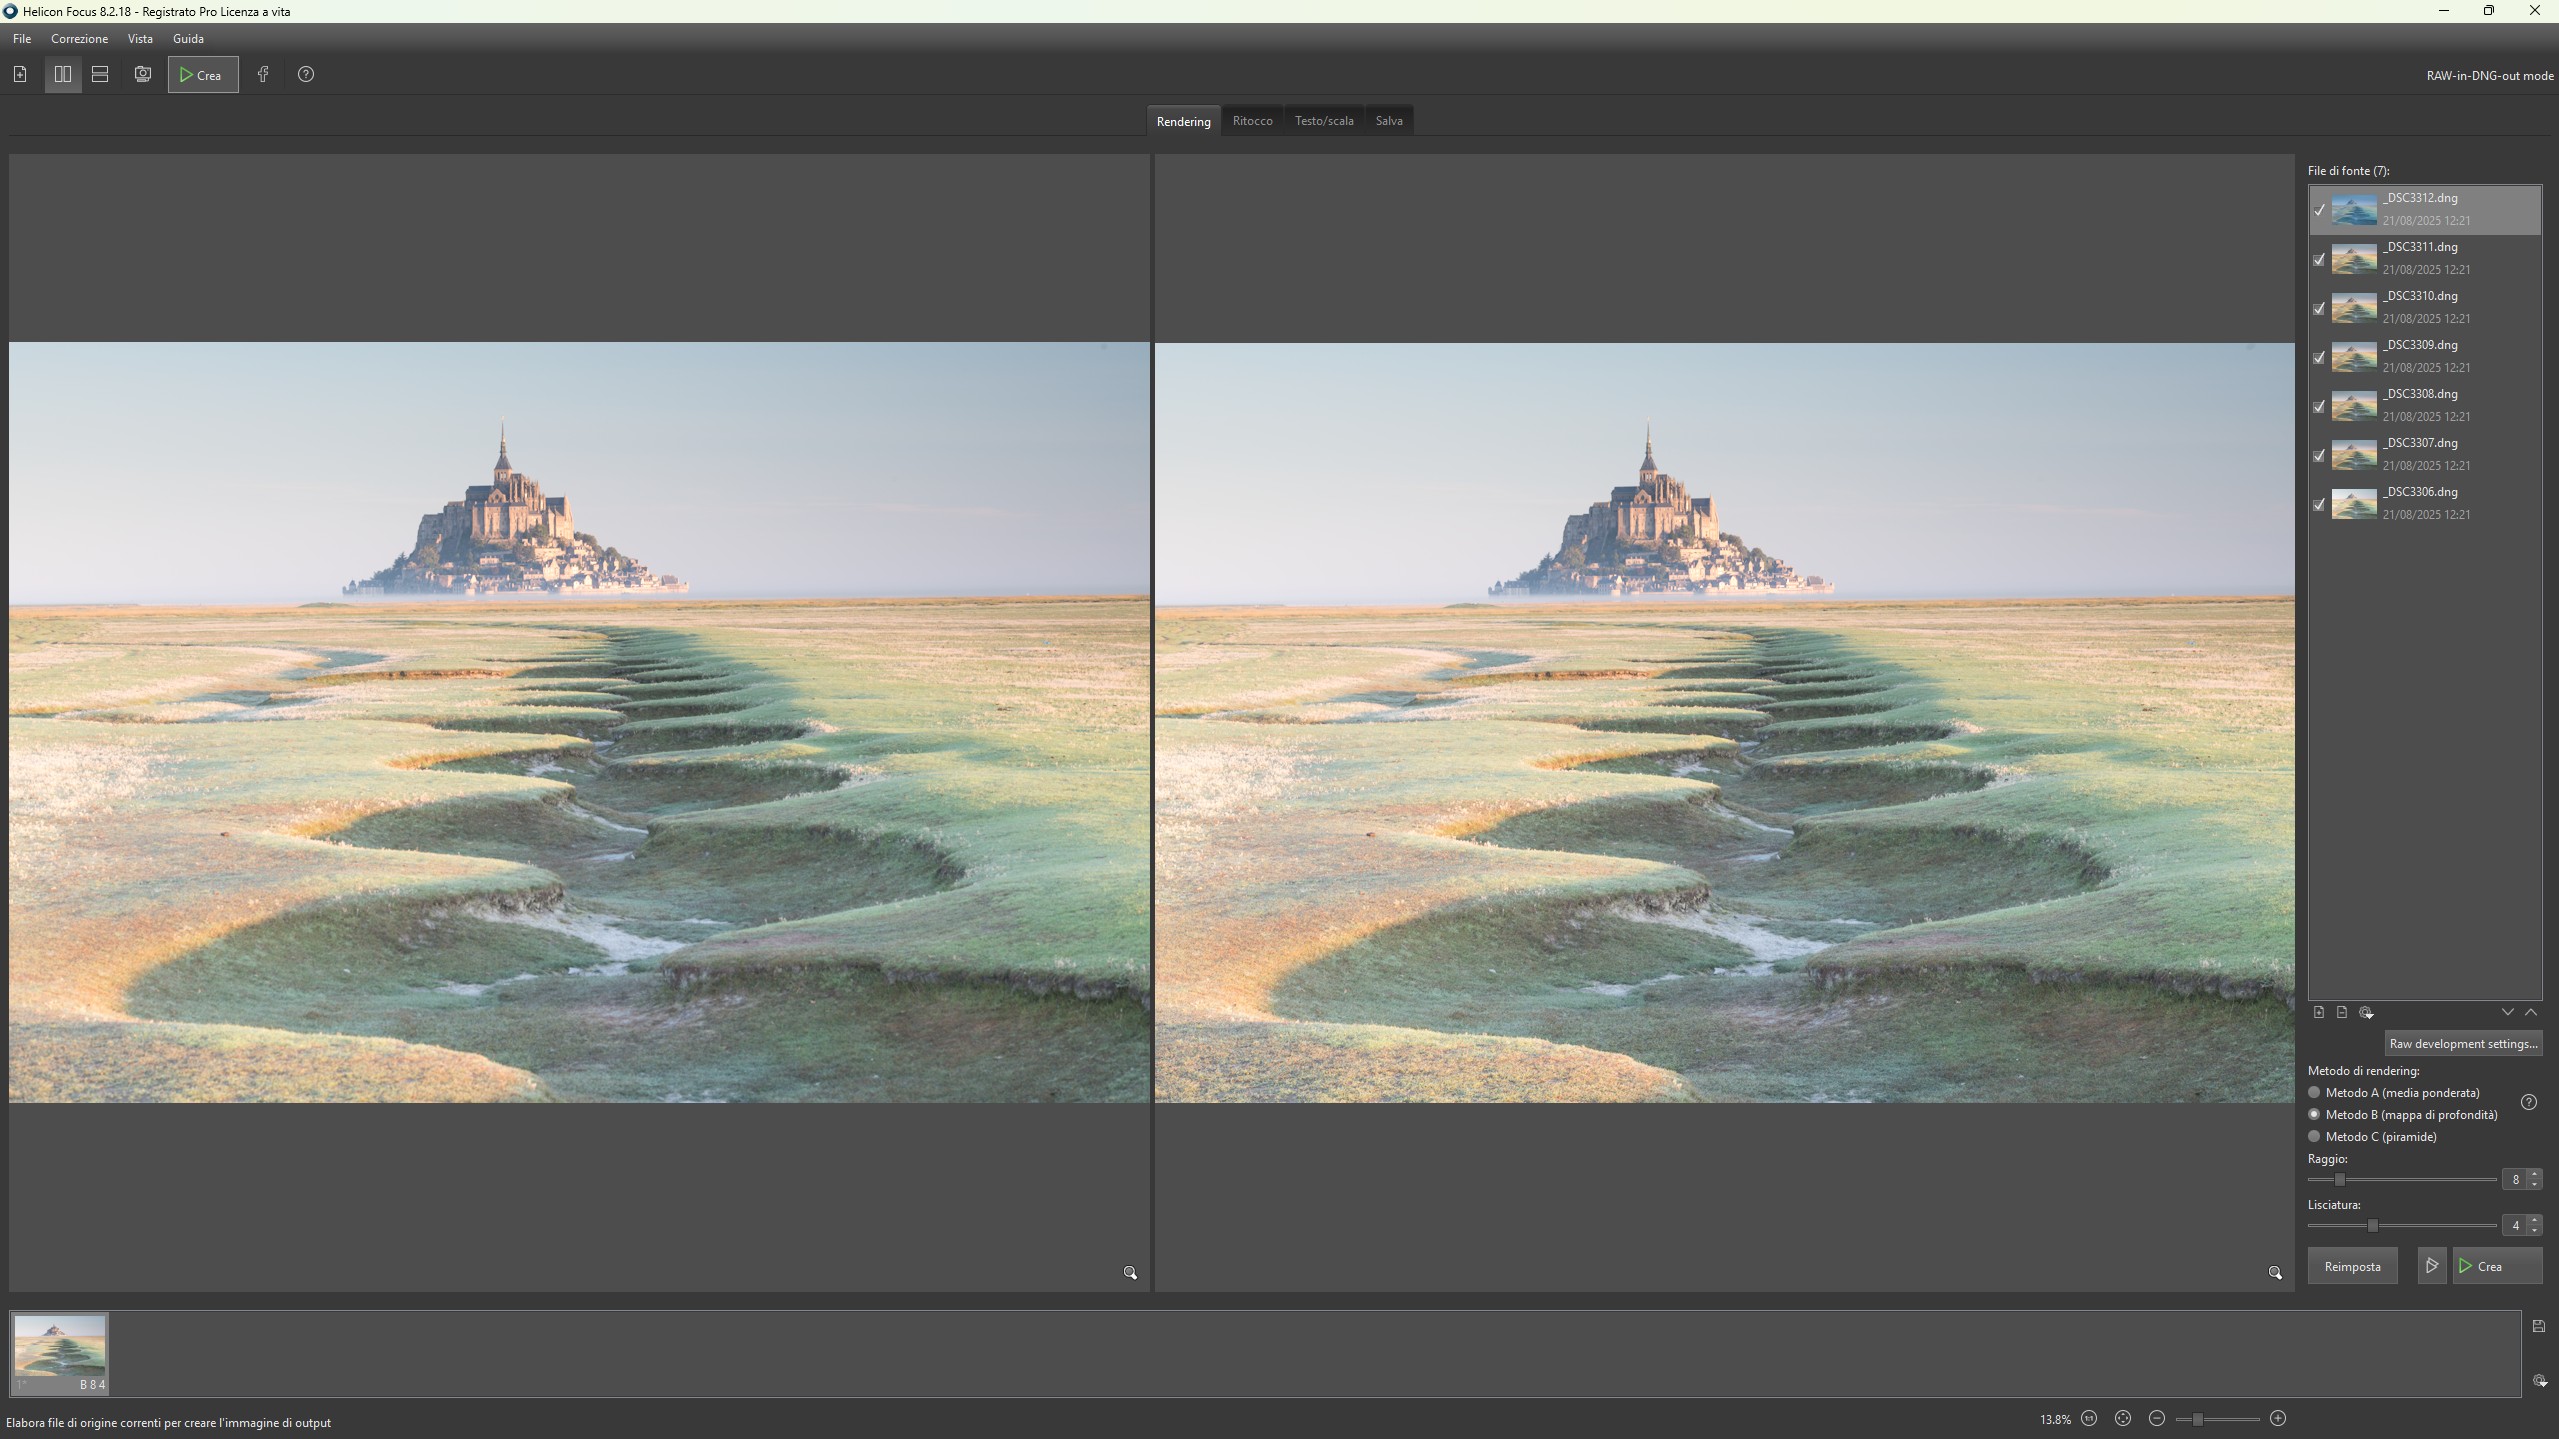Open output list gear options dropdown
The width and height of the screenshot is (2559, 1439).
pos(2540,1381)
